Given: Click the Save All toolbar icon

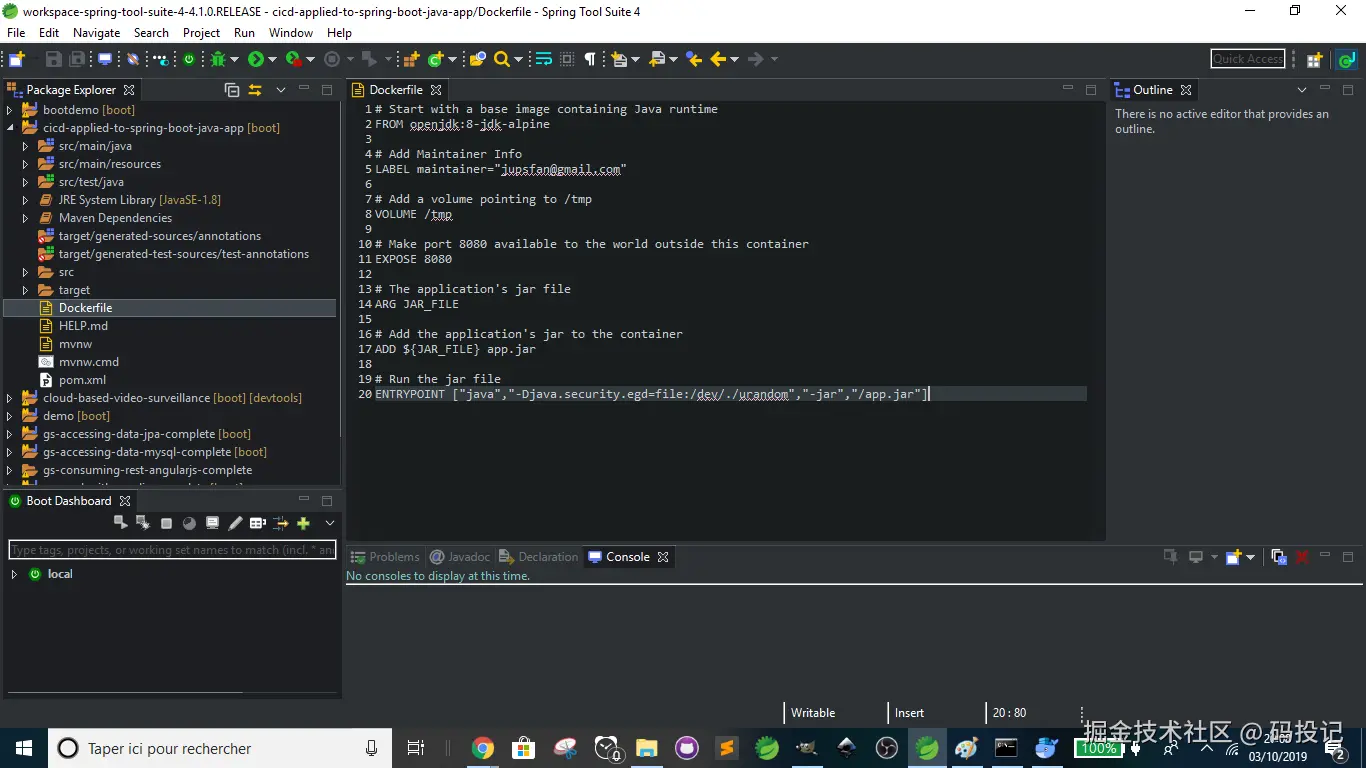Looking at the screenshot, I should 77,59.
